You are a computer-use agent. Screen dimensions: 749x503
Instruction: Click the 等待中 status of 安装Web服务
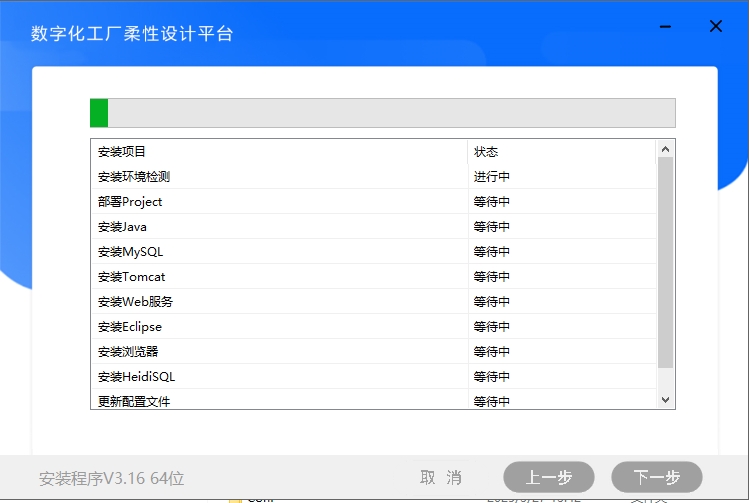tap(492, 301)
